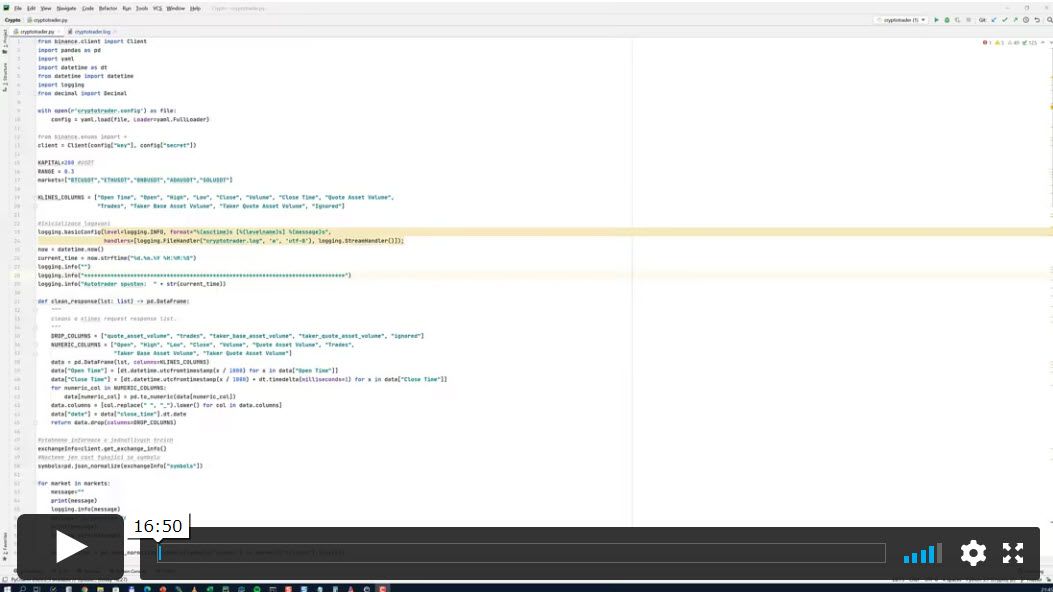
Task: Show Git history clock icon
Action: click(x=1024, y=19)
